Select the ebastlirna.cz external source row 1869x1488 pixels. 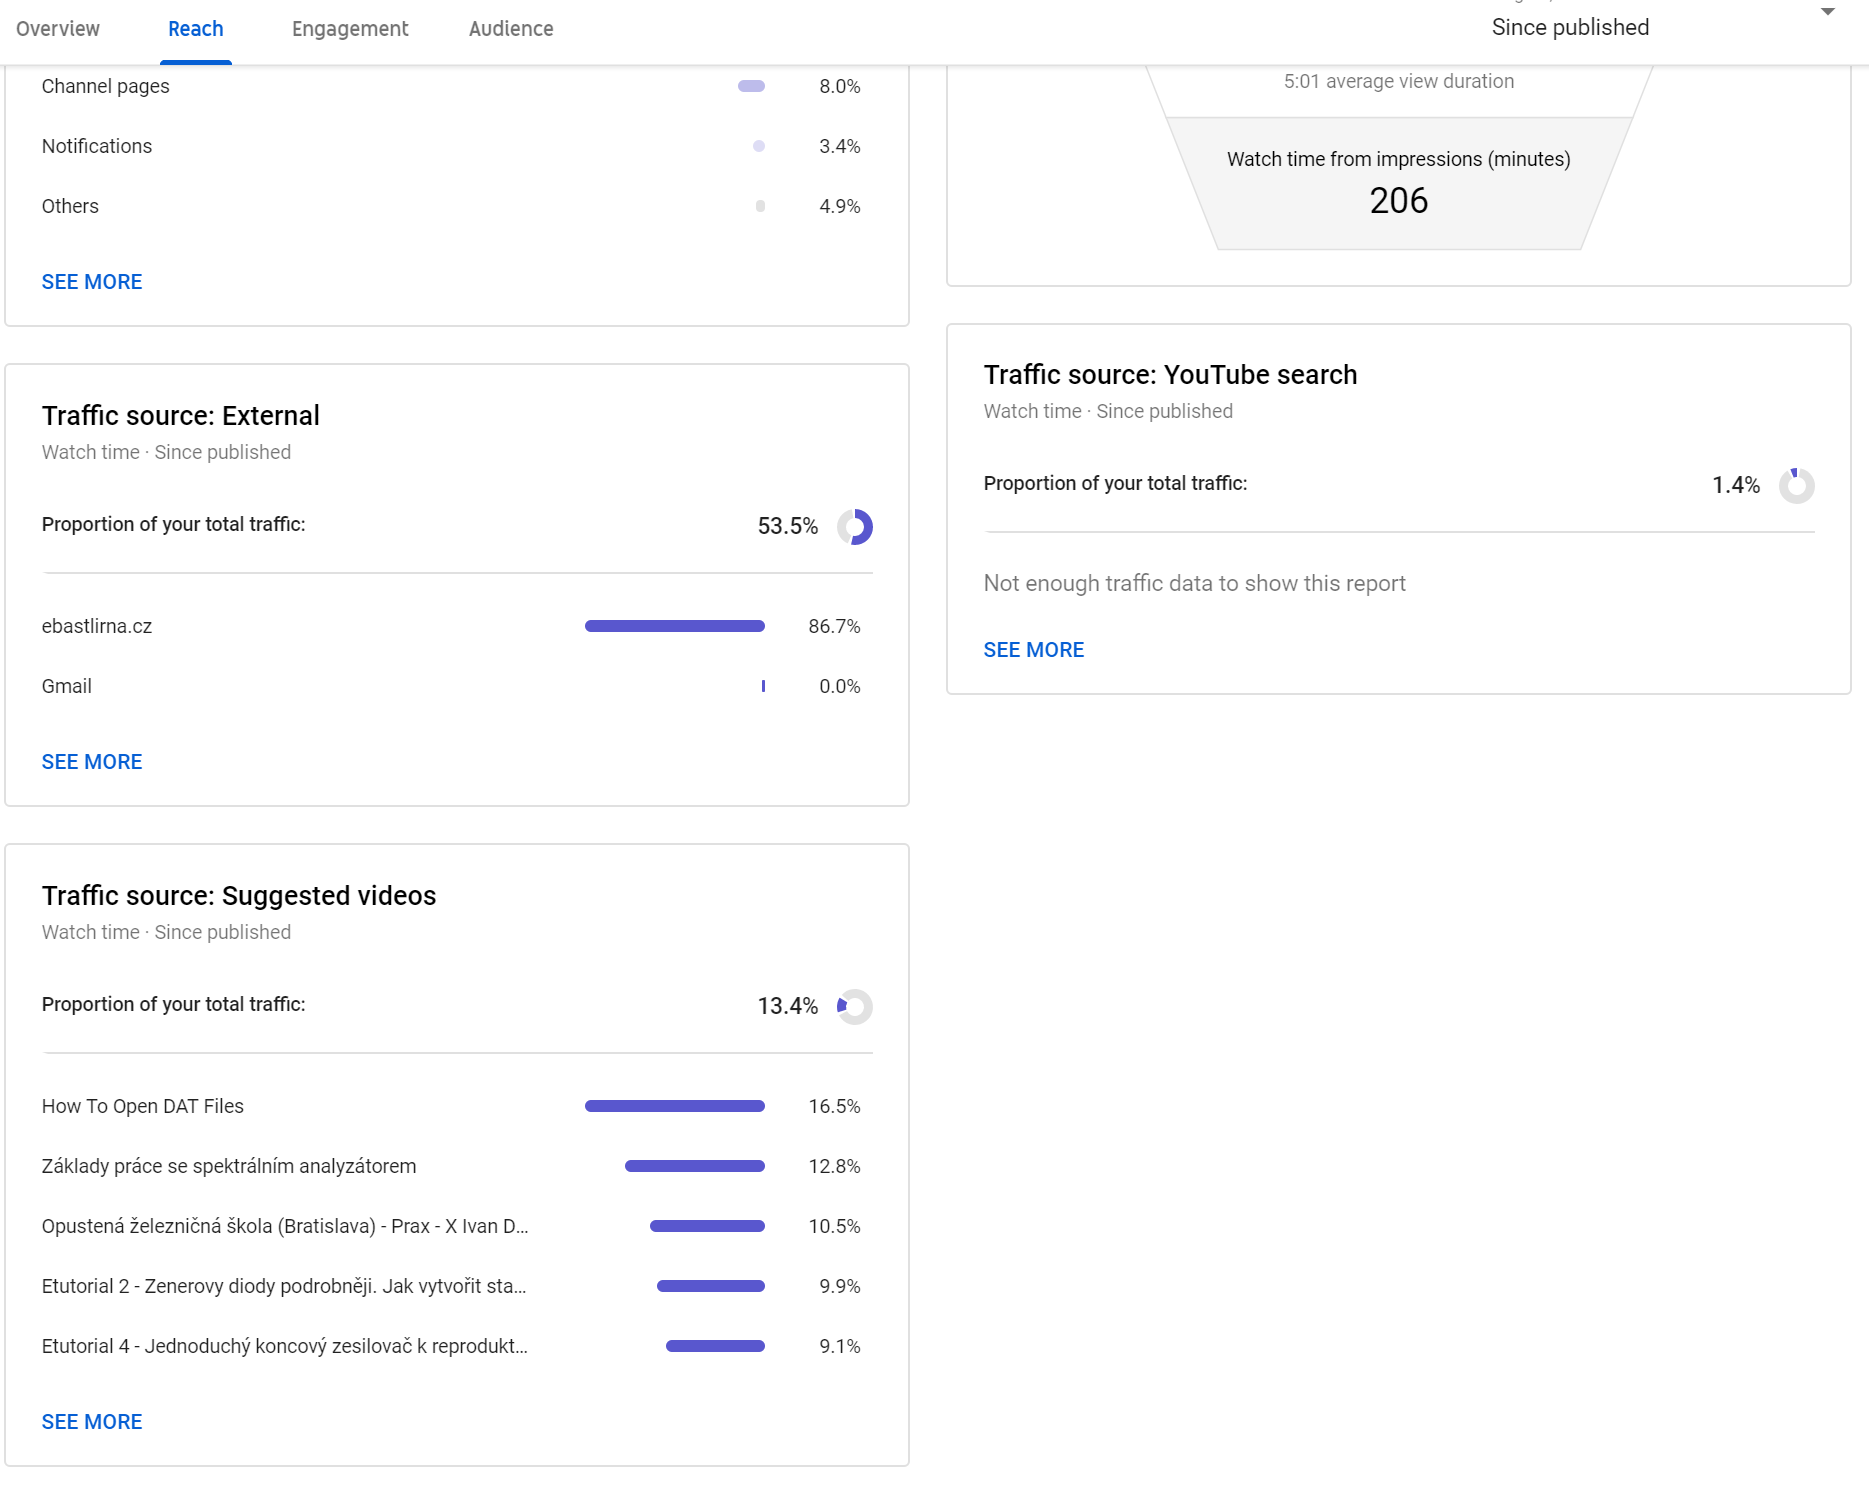pos(97,626)
